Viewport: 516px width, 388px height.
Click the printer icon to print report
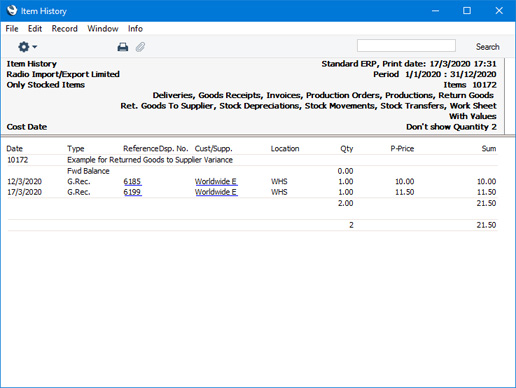[x=123, y=47]
